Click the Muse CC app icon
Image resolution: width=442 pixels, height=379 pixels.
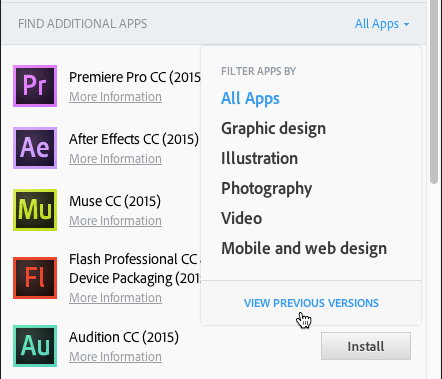coord(35,210)
